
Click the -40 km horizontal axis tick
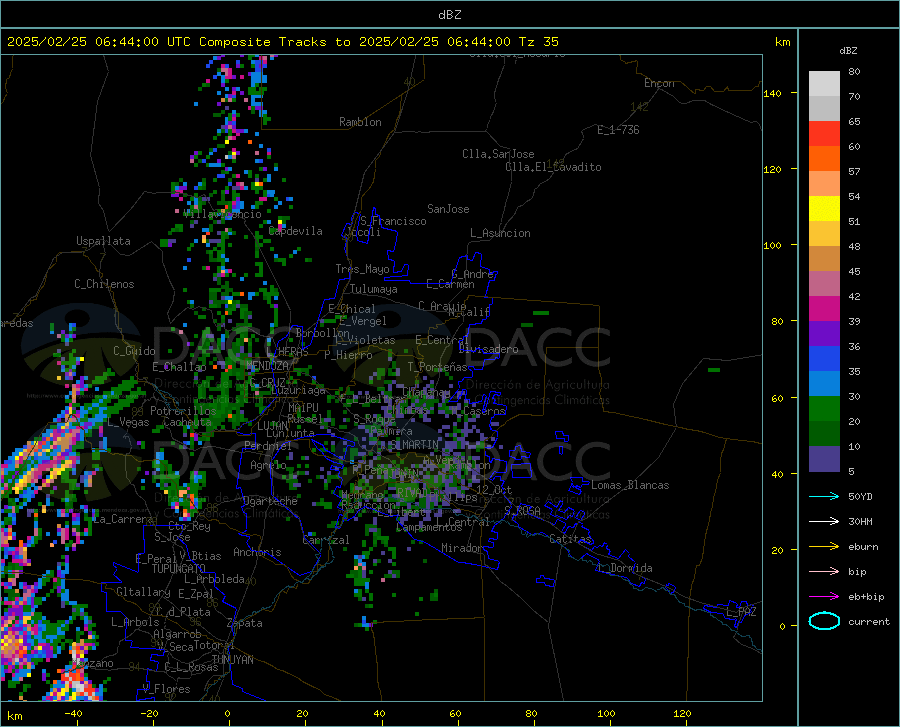click(x=73, y=714)
